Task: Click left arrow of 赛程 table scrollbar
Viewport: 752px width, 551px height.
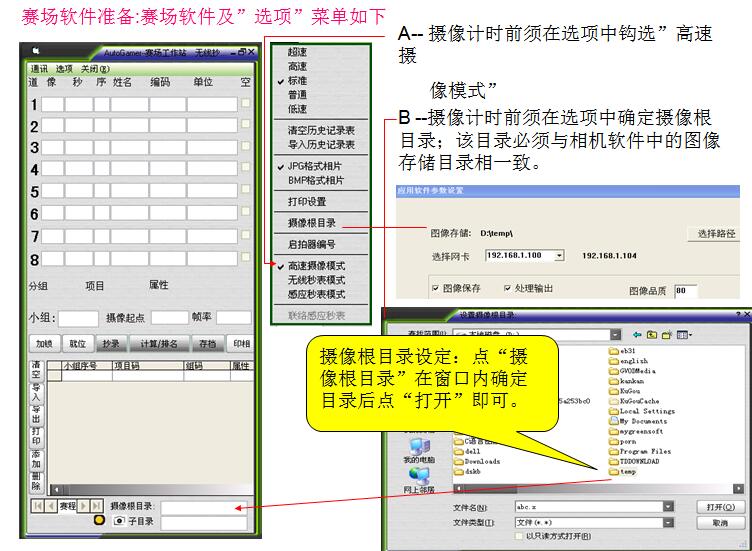Action: click(x=56, y=490)
